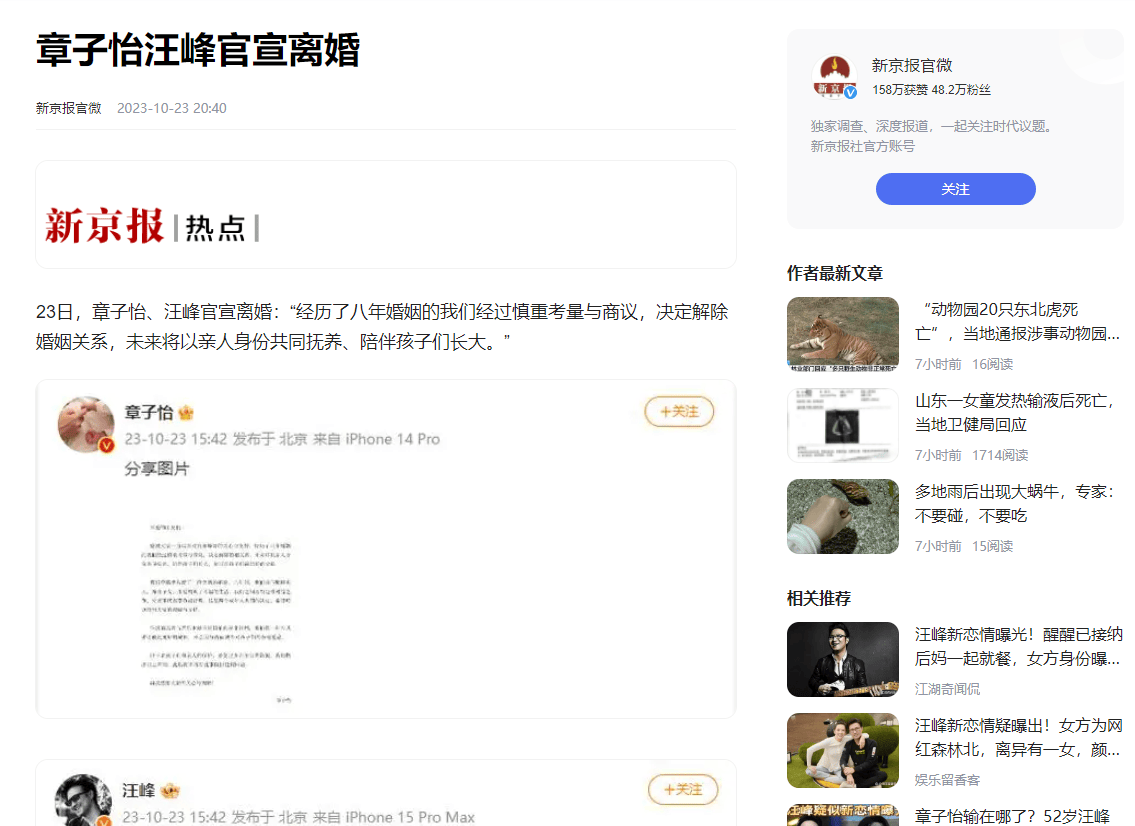Viewport: 1135px width, 826px height.
Task: Open the 章子怡输在哪了 recommended article
Action: pos(1012,817)
